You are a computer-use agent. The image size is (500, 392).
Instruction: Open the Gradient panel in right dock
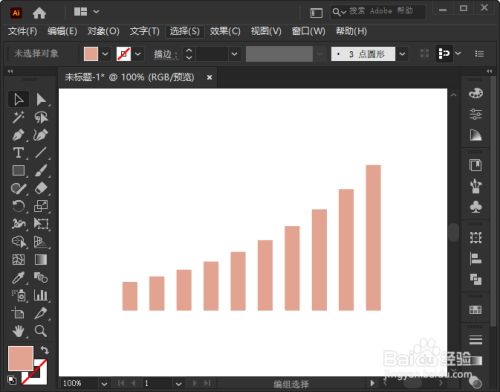pyautogui.click(x=476, y=135)
